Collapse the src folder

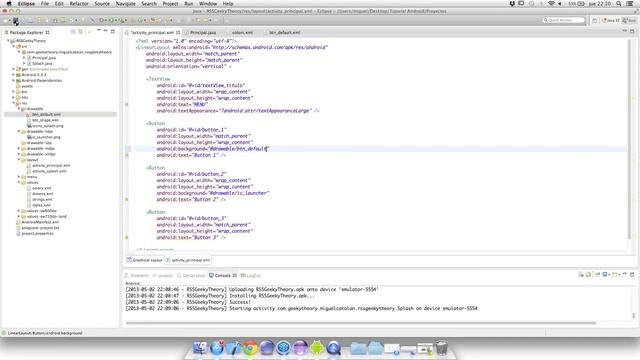[x=13, y=47]
